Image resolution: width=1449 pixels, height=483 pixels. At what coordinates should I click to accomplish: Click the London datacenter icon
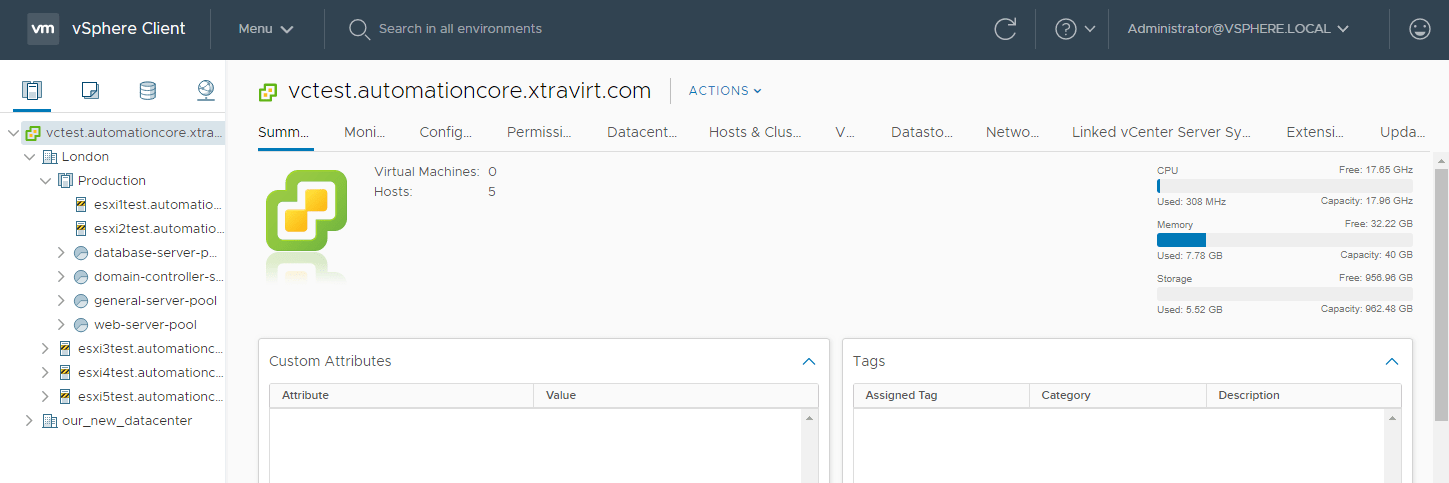point(50,157)
